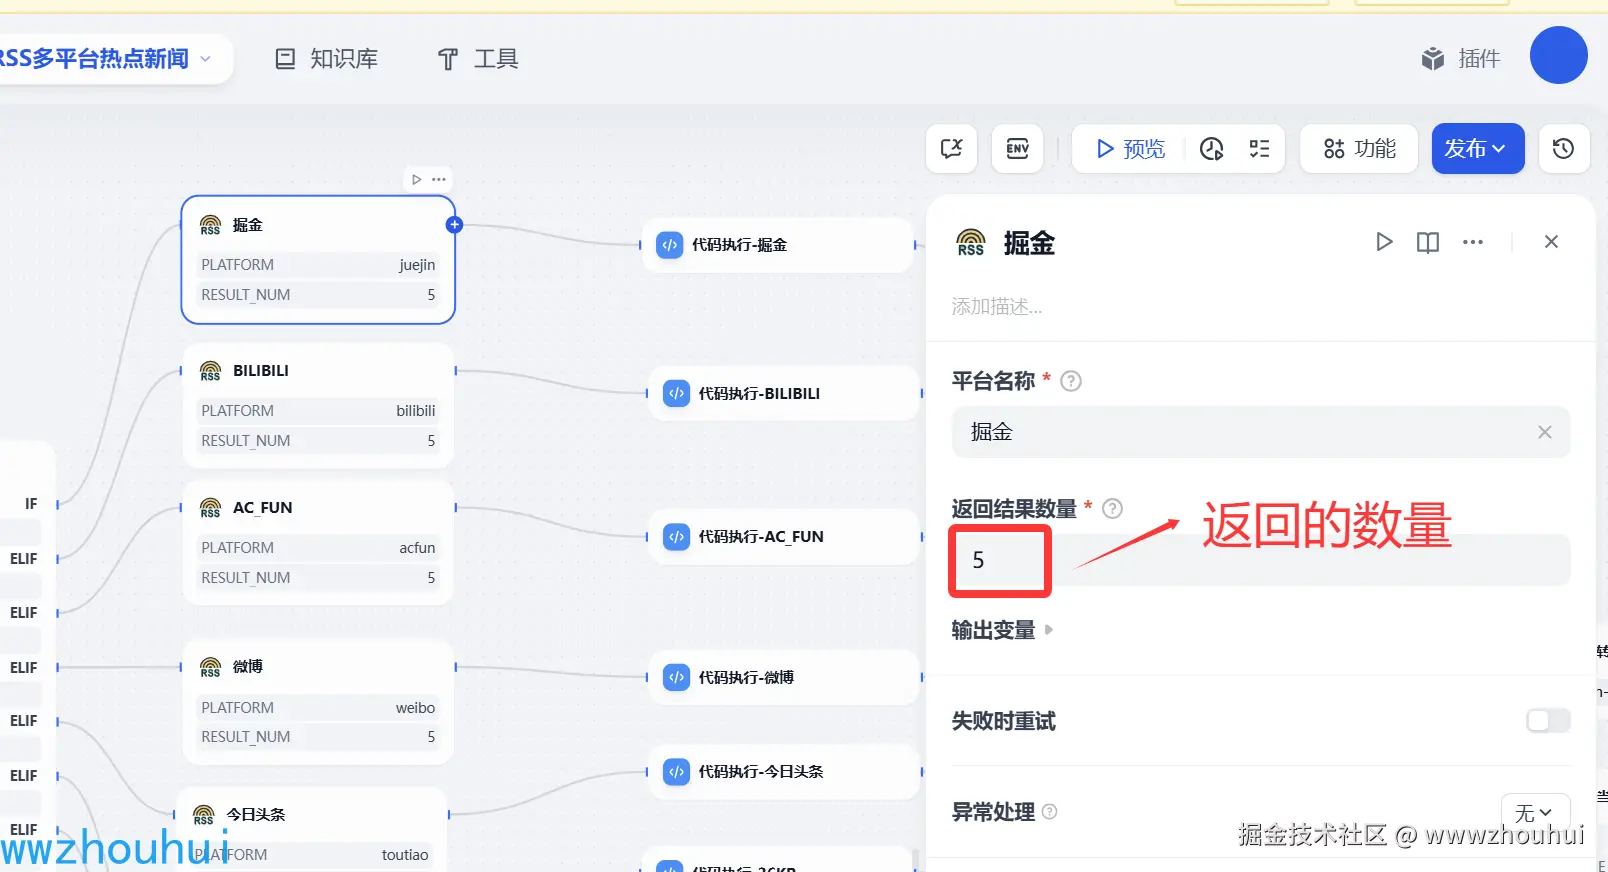Click help icon next to 异常处理
Image resolution: width=1608 pixels, height=872 pixels.
point(1050,812)
